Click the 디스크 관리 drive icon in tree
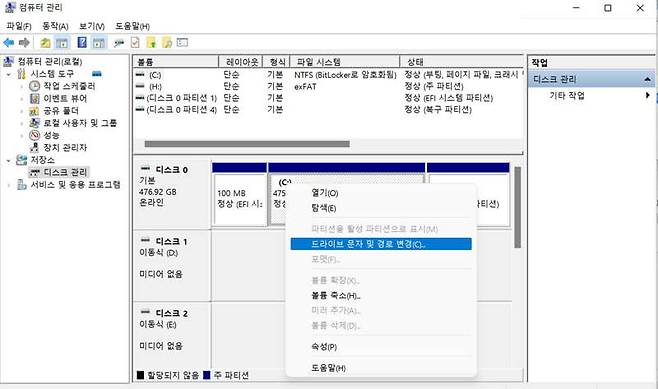The image size is (658, 389). click(x=35, y=172)
